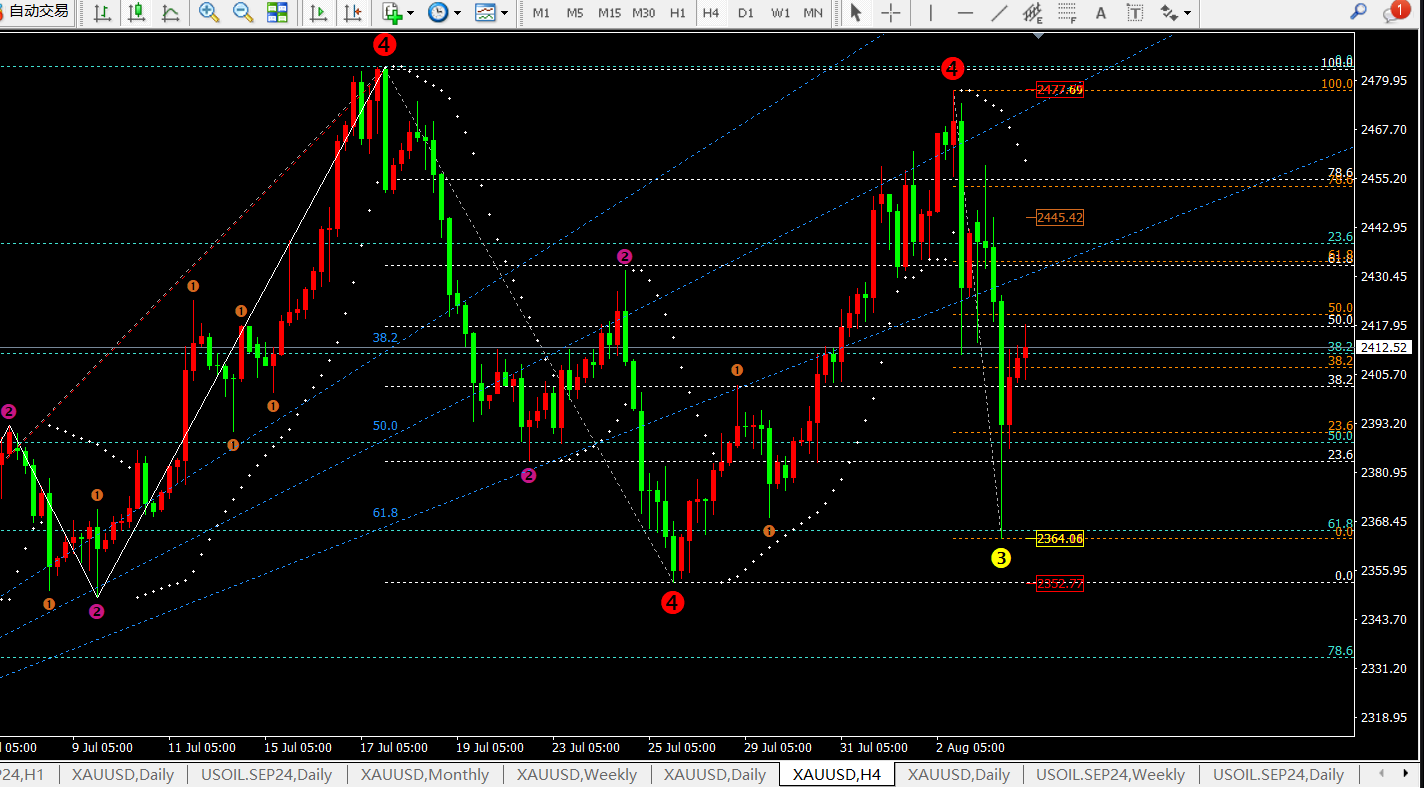
Task: Set timeframe to H1
Action: [678, 13]
